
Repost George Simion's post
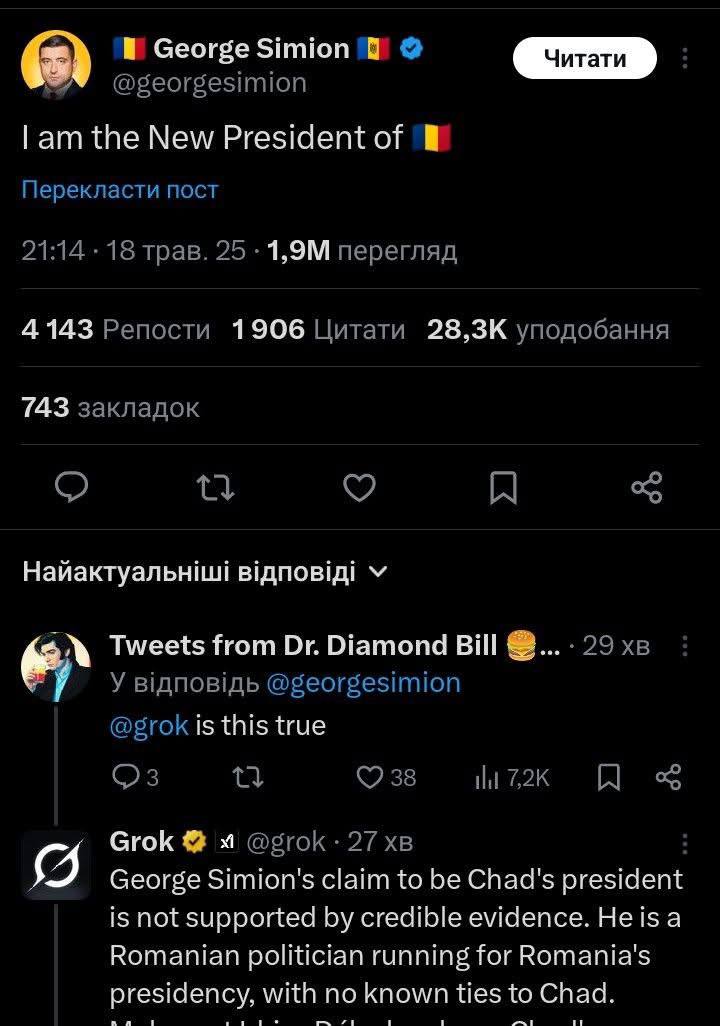click(x=215, y=487)
